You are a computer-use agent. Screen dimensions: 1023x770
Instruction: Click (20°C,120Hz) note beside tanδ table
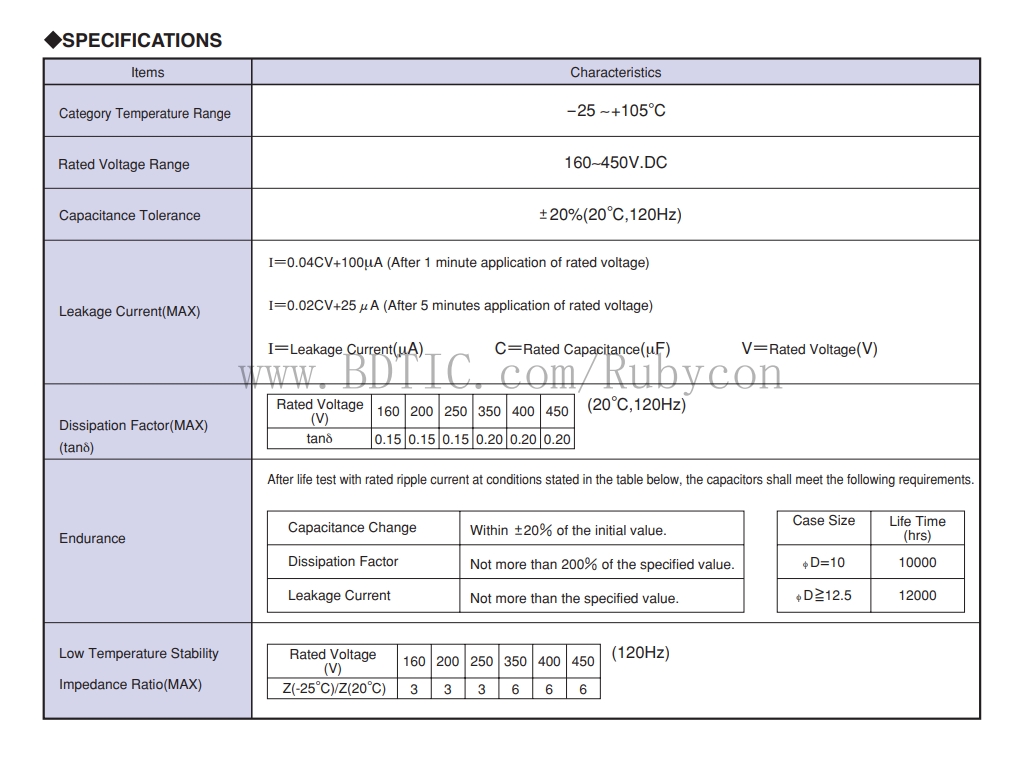point(637,405)
